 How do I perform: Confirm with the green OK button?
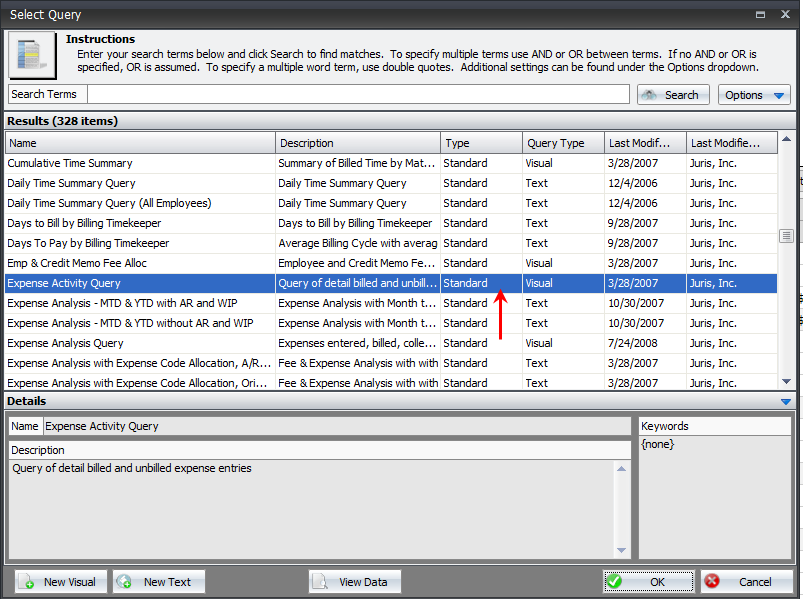coord(648,582)
